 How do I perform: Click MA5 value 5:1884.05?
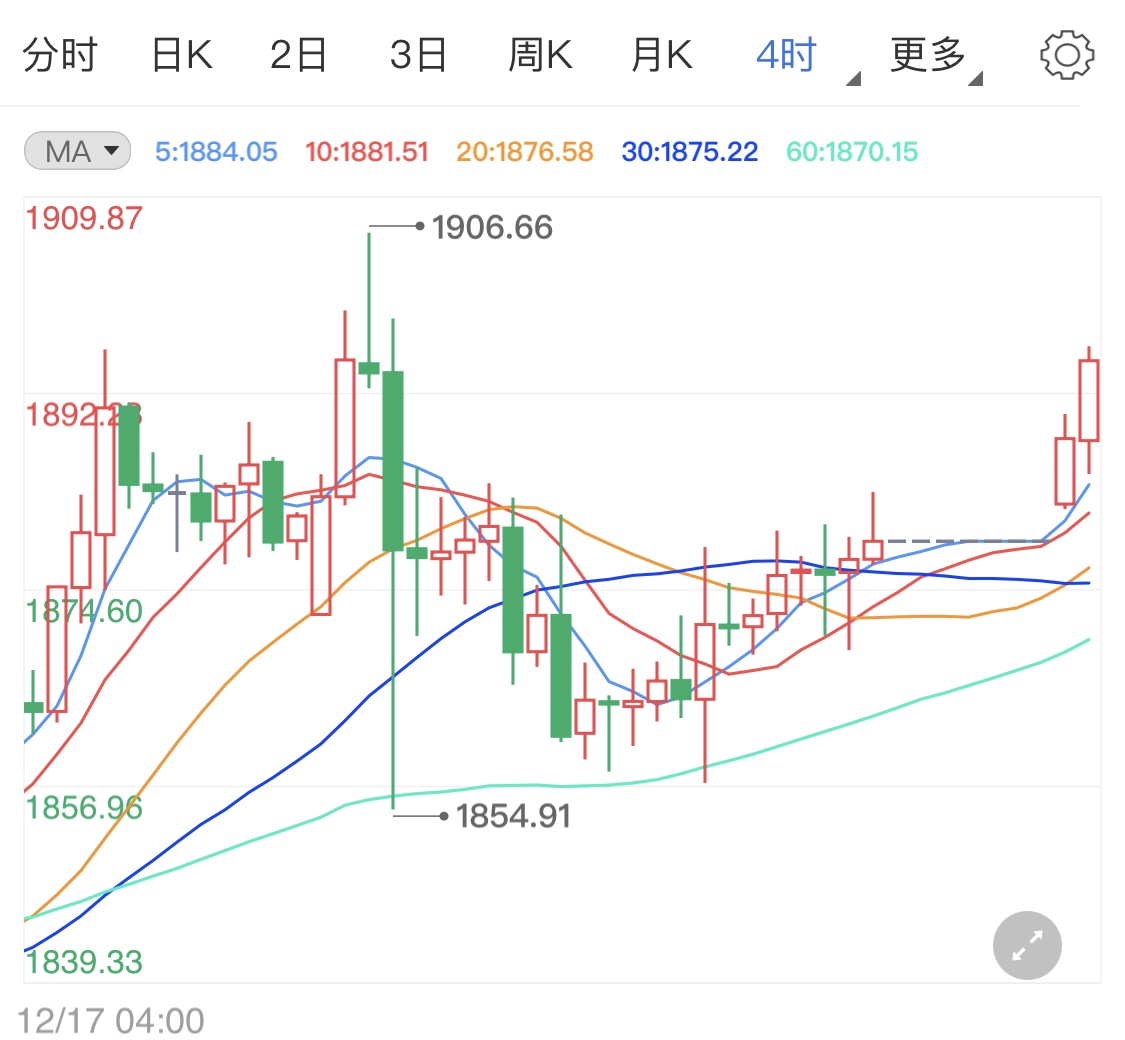click(x=216, y=151)
